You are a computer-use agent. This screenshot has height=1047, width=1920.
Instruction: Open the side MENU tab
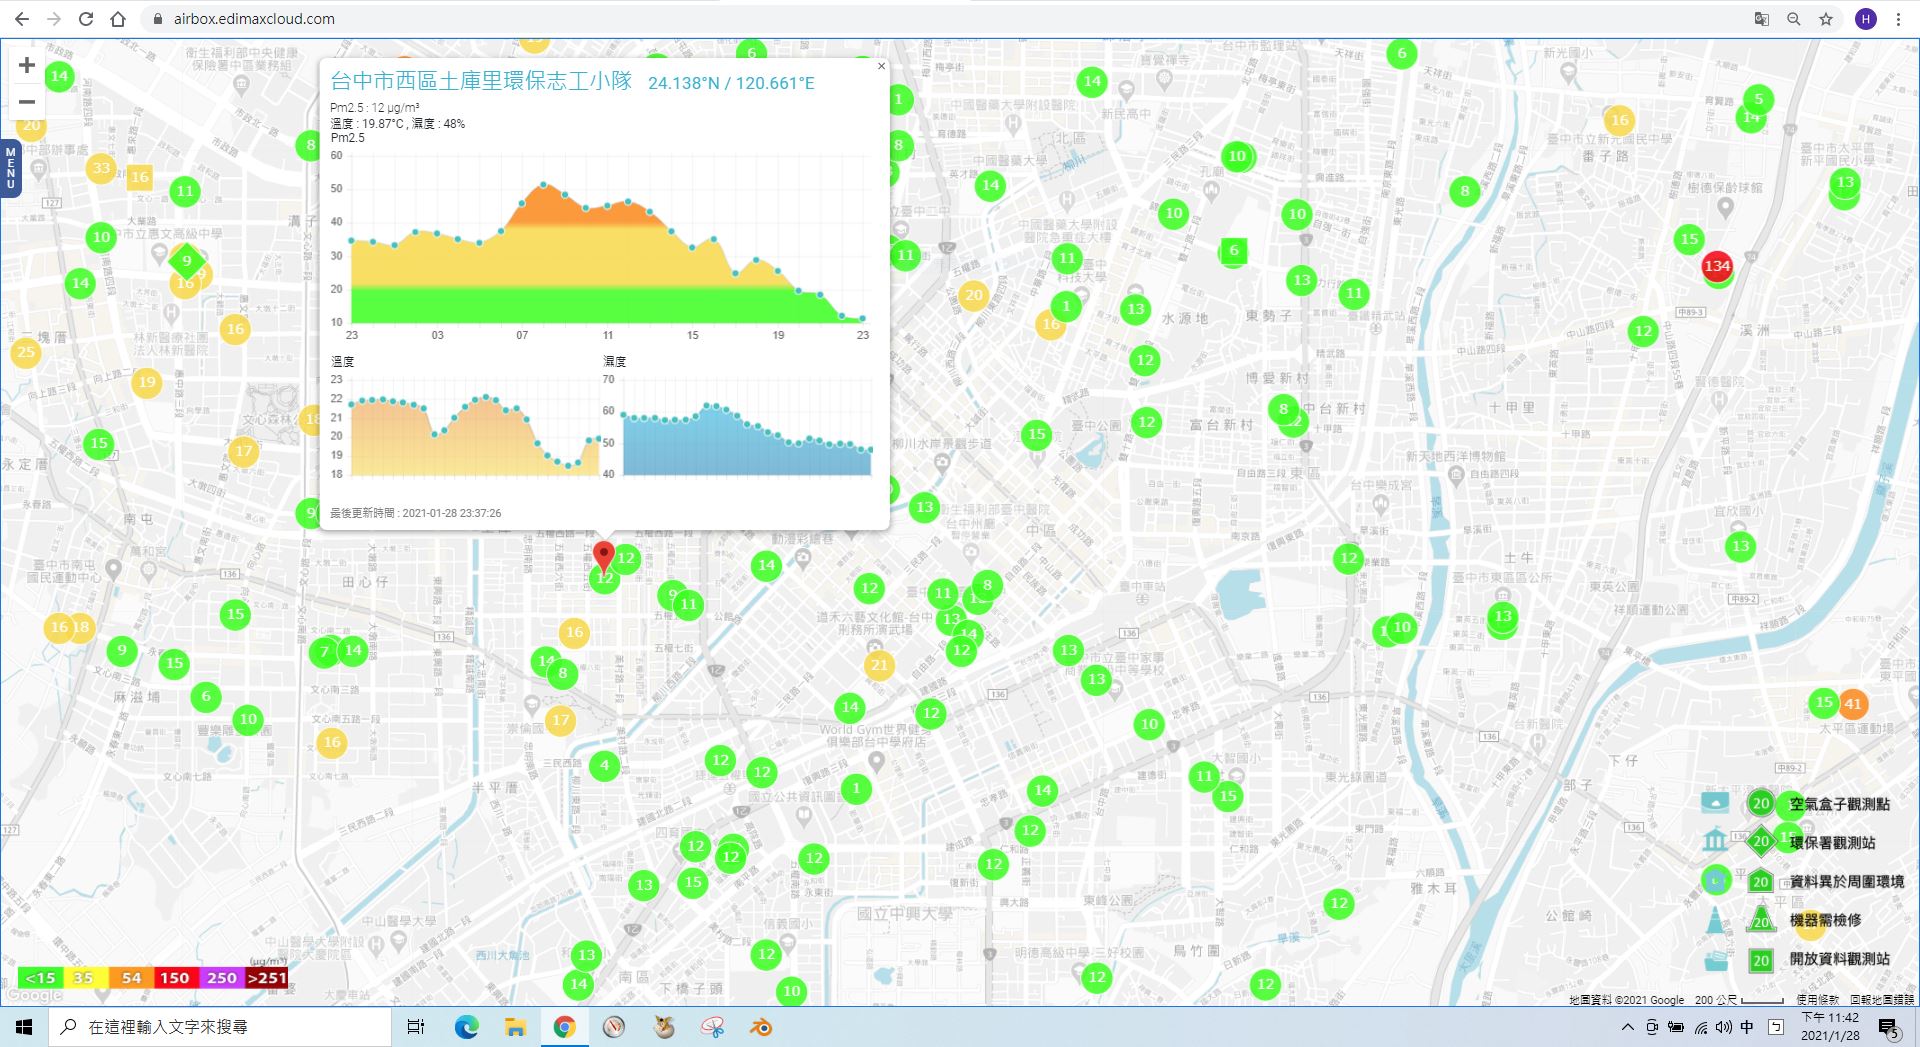click(x=10, y=168)
